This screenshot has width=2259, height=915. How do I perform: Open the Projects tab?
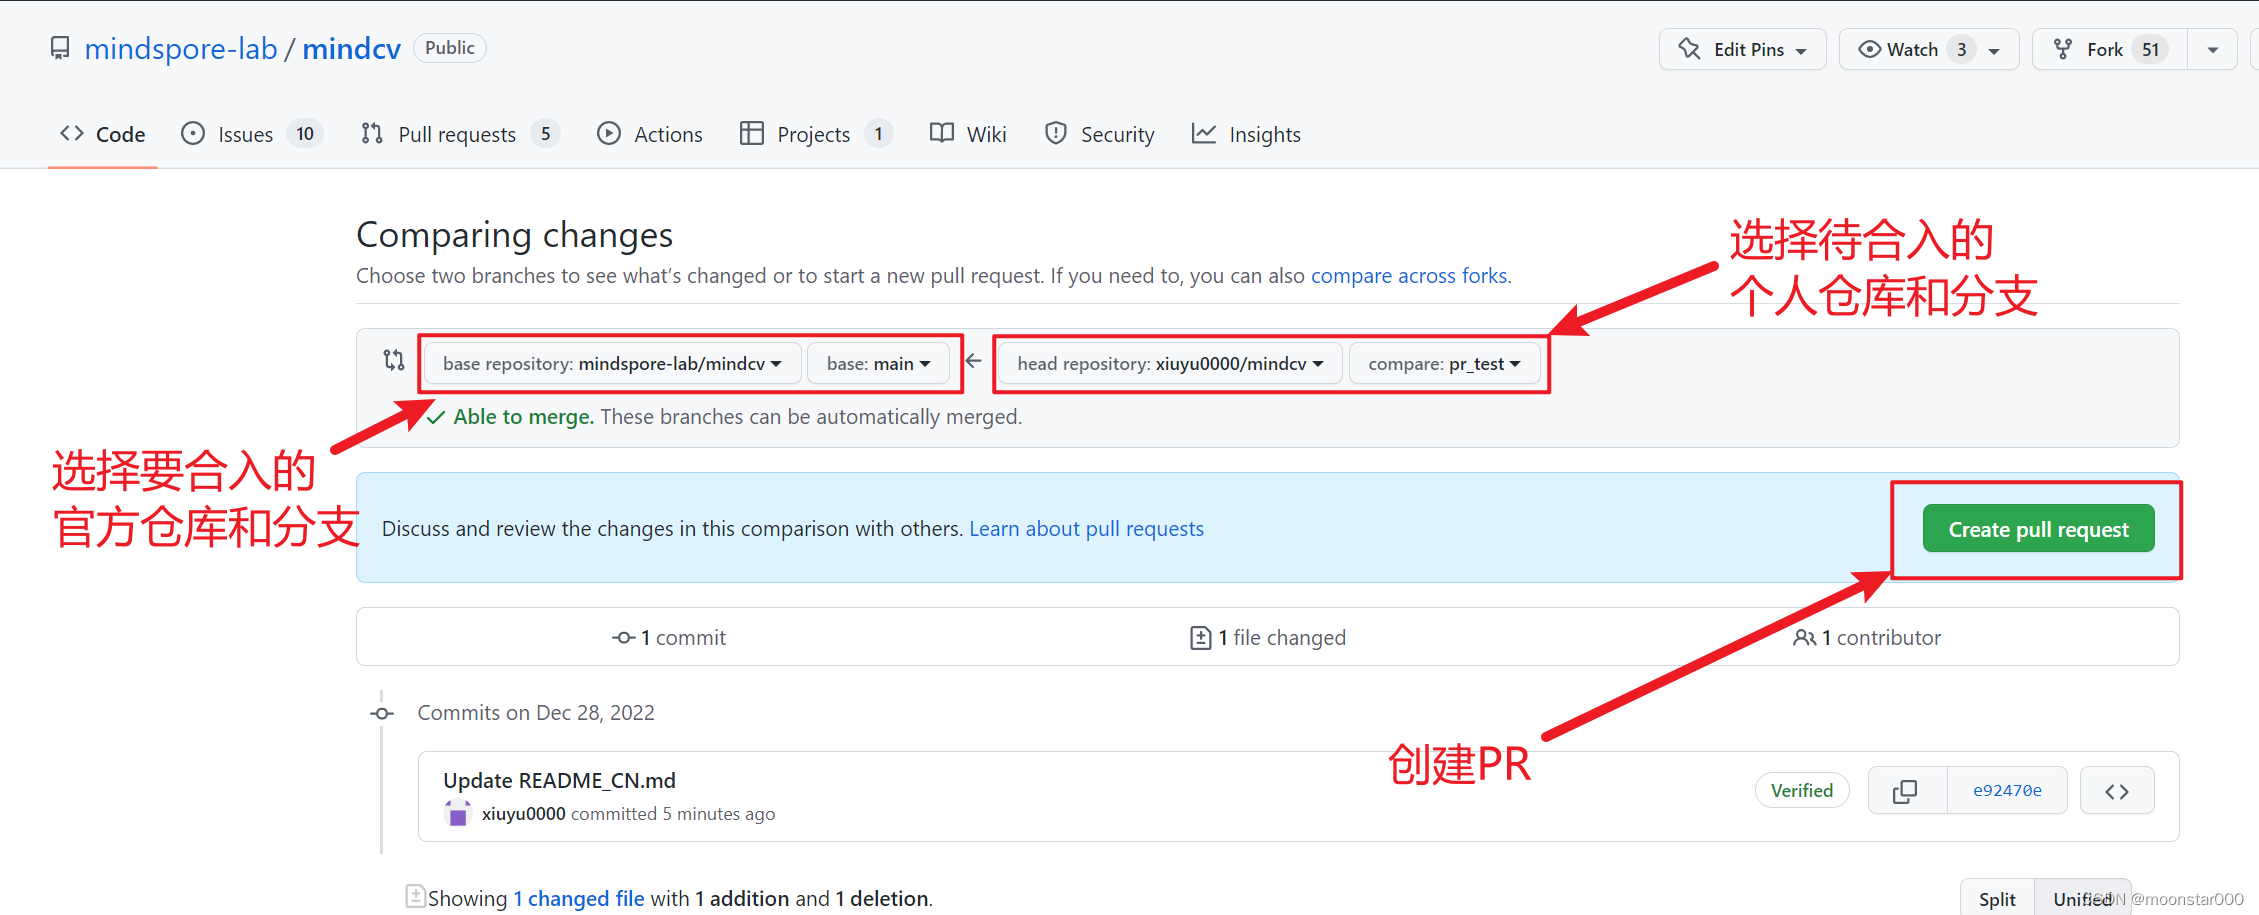(815, 134)
